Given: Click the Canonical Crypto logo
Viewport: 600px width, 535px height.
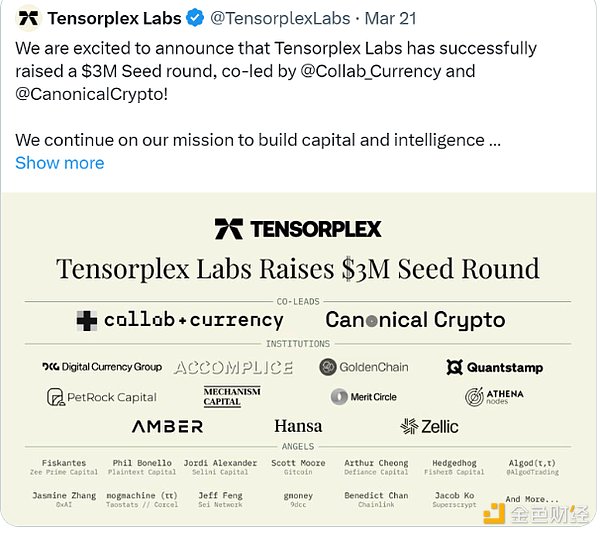Looking at the screenshot, I should tap(415, 321).
